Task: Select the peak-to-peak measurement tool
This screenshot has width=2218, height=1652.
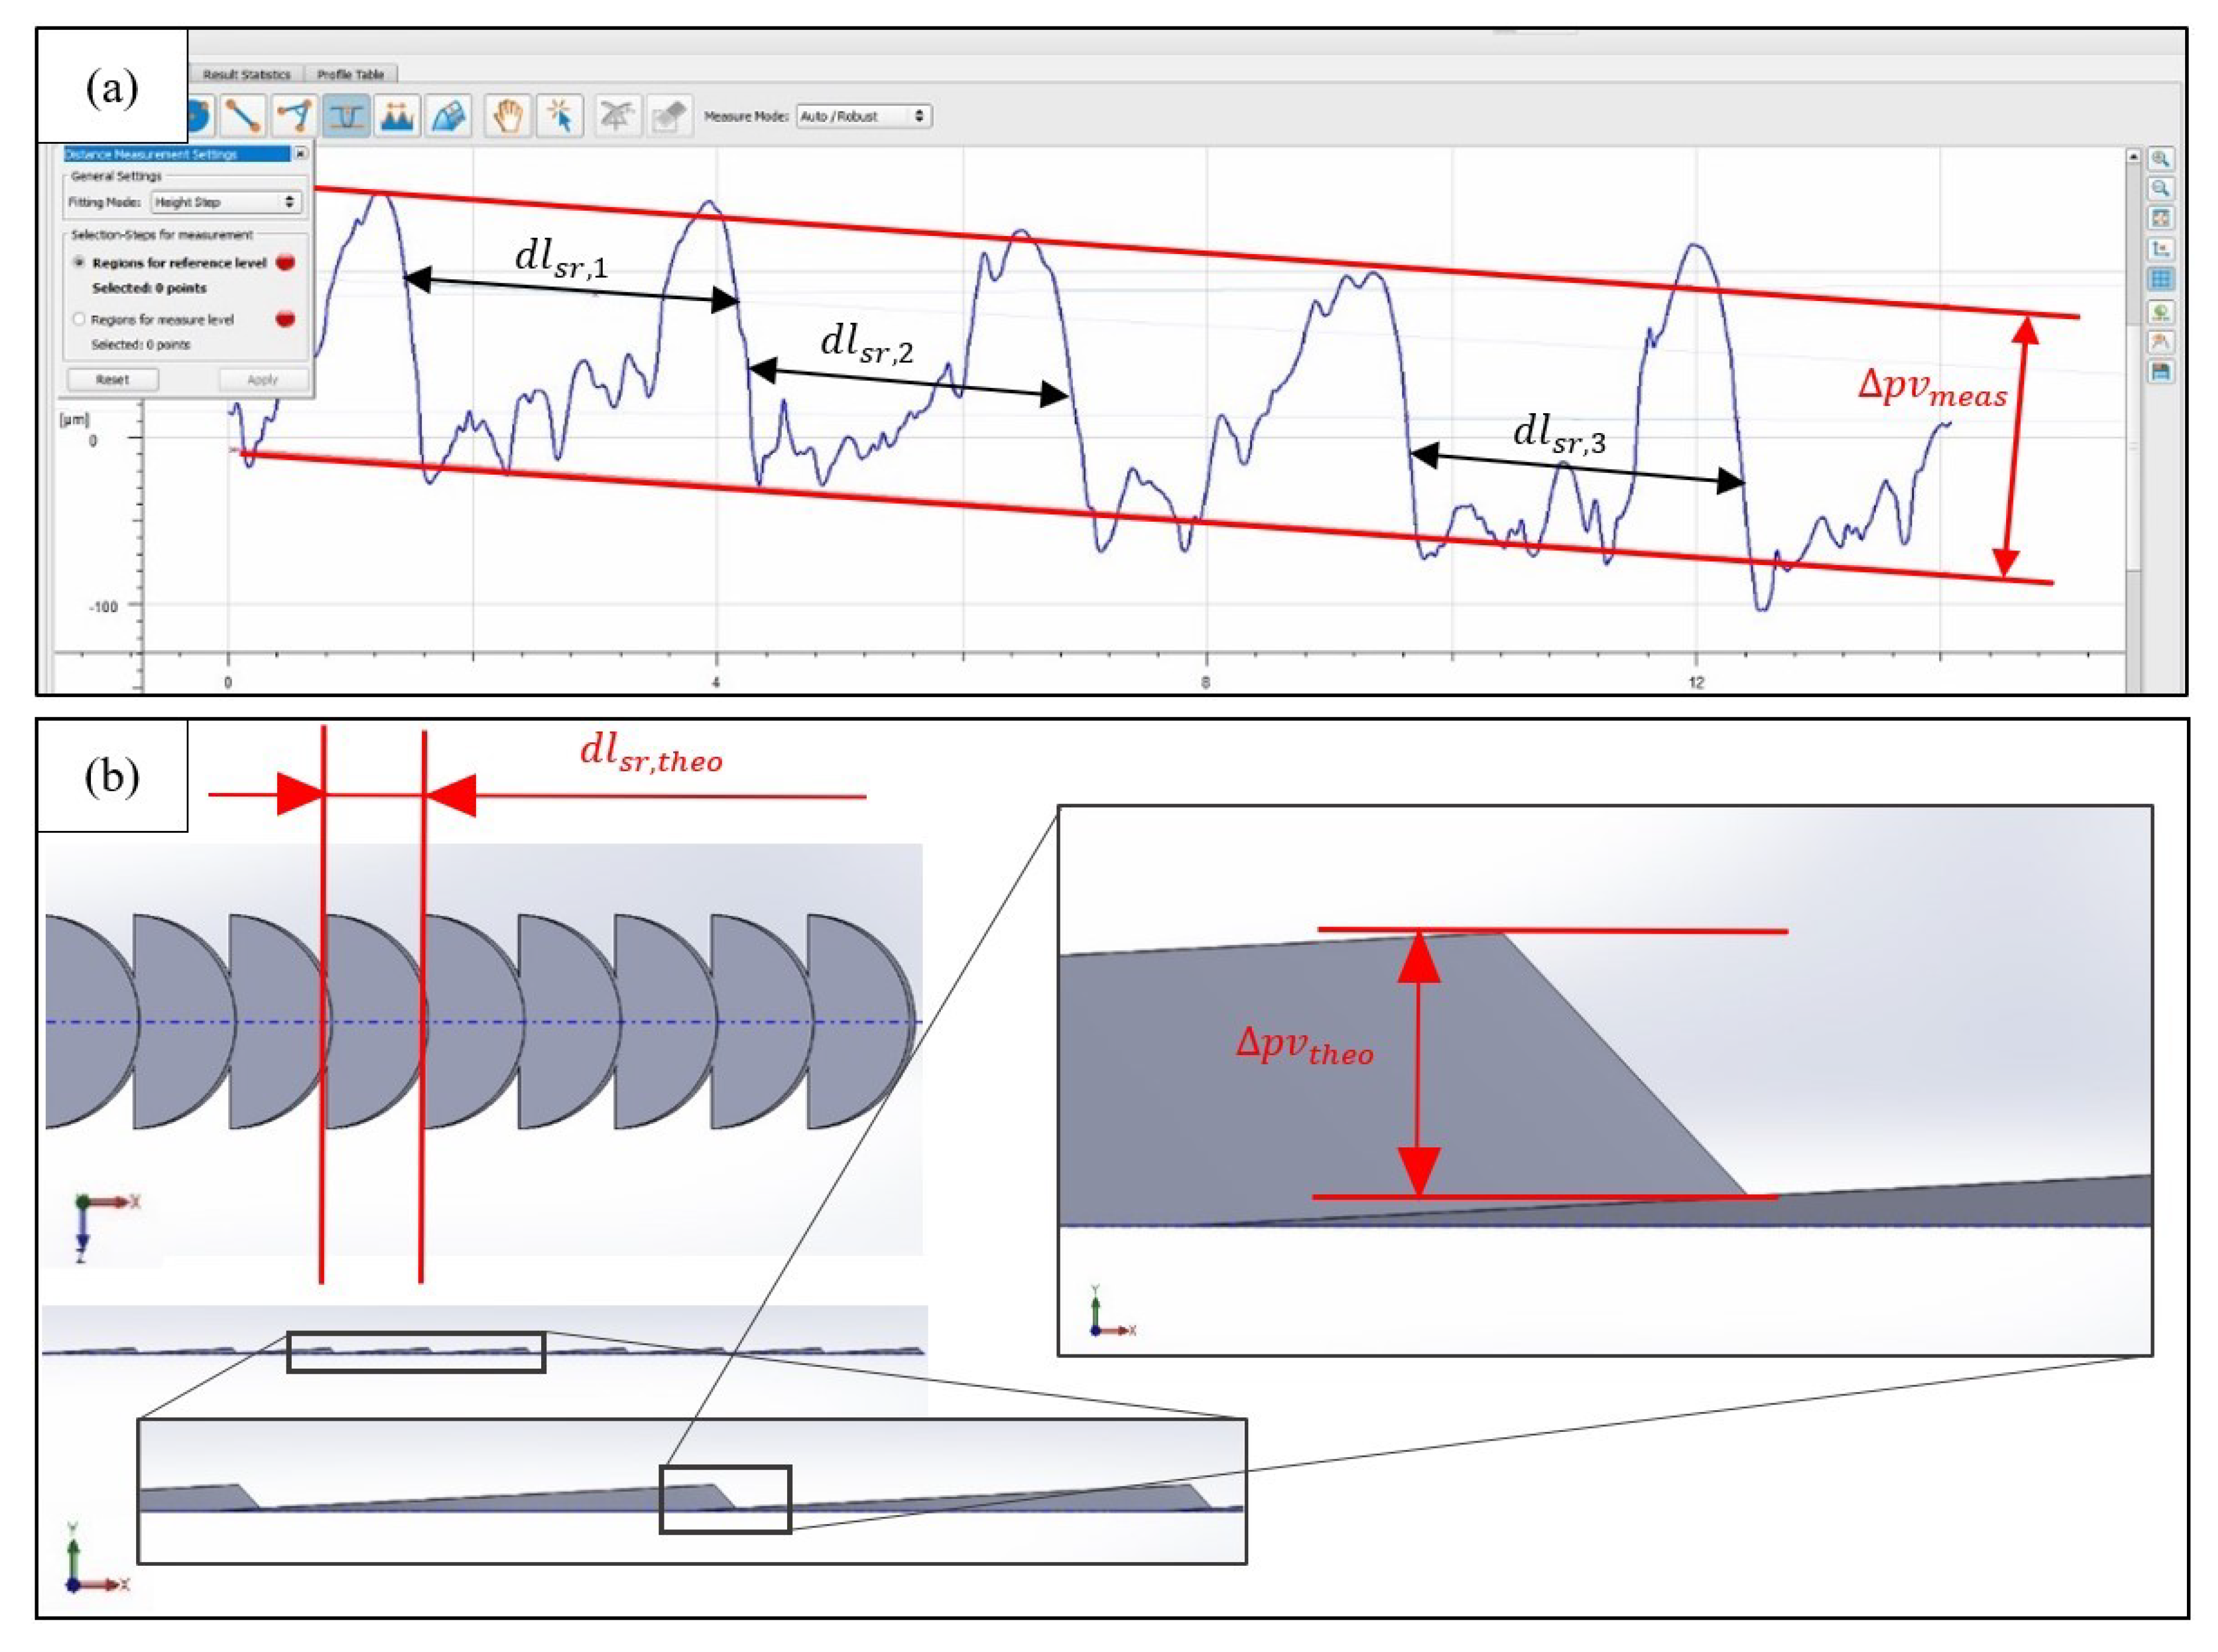Action: pyautogui.click(x=397, y=116)
